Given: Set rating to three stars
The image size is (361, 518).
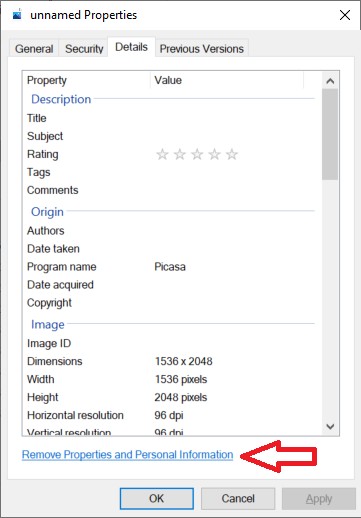Looking at the screenshot, I should [197, 154].
